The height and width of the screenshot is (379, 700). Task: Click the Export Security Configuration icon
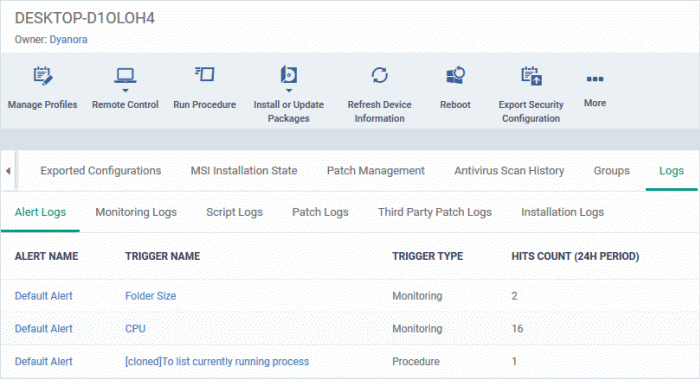531,76
